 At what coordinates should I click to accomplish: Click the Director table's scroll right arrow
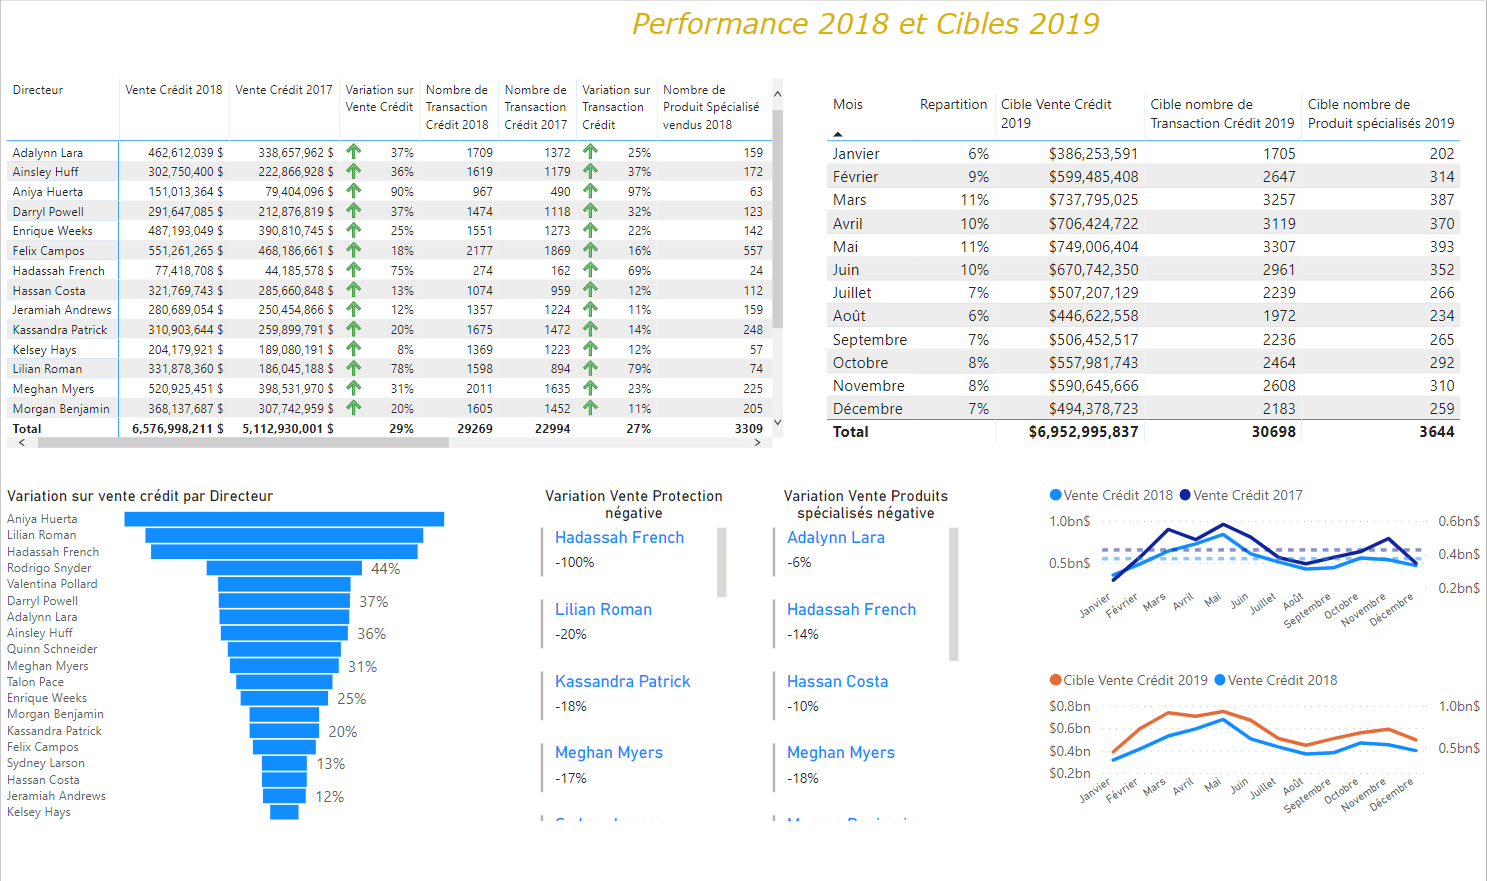coord(757,442)
